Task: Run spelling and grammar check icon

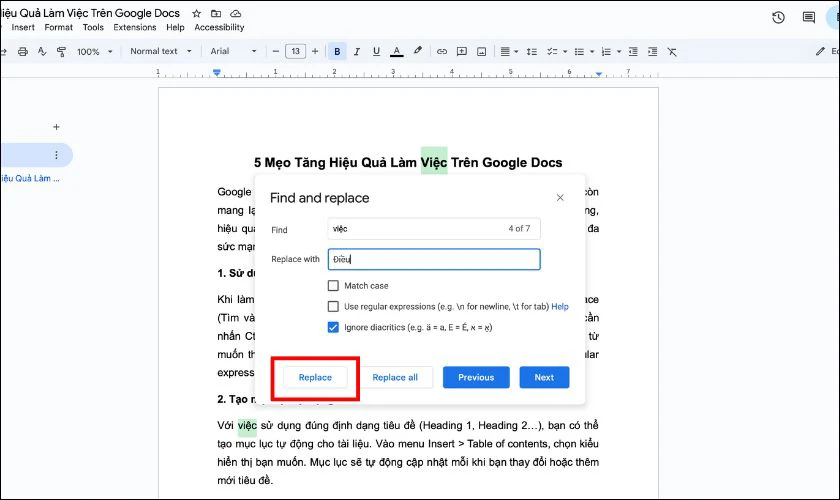Action: pyautogui.click(x=42, y=51)
